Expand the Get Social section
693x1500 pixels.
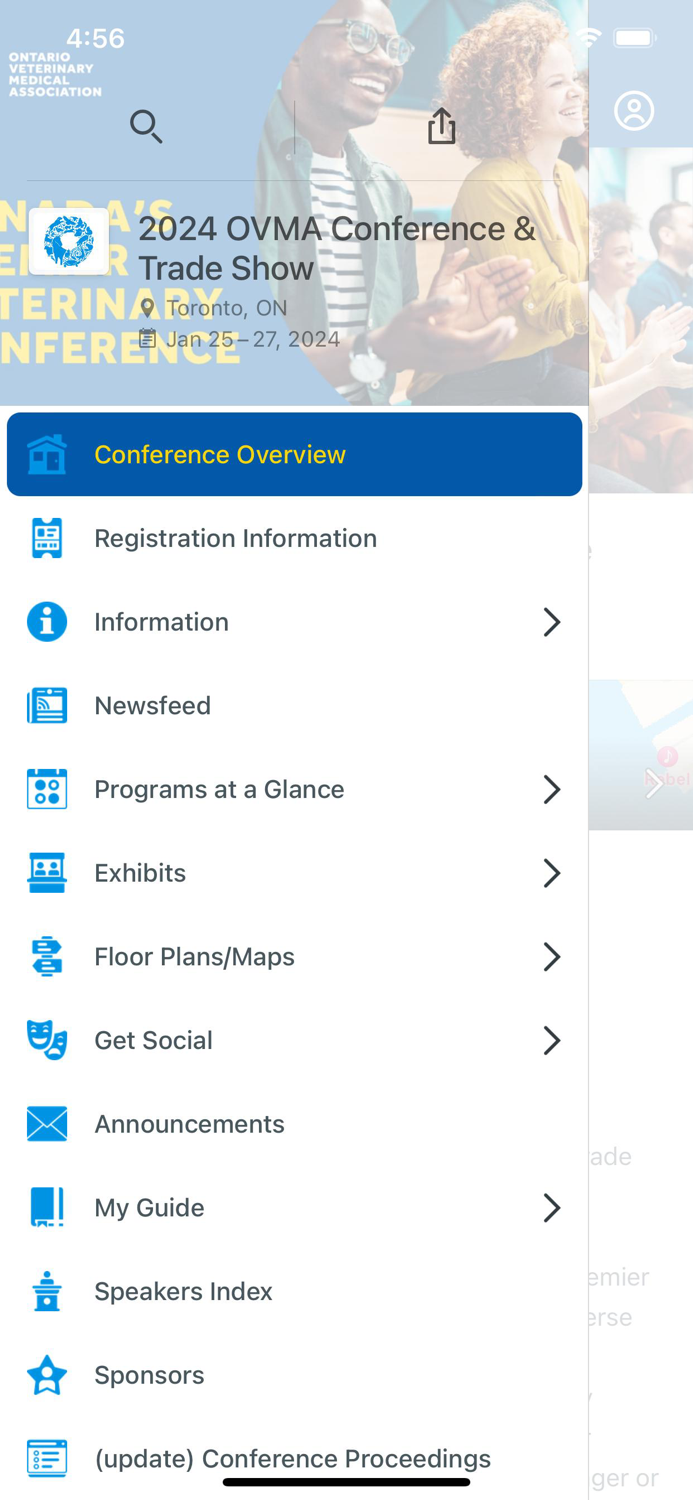552,1040
